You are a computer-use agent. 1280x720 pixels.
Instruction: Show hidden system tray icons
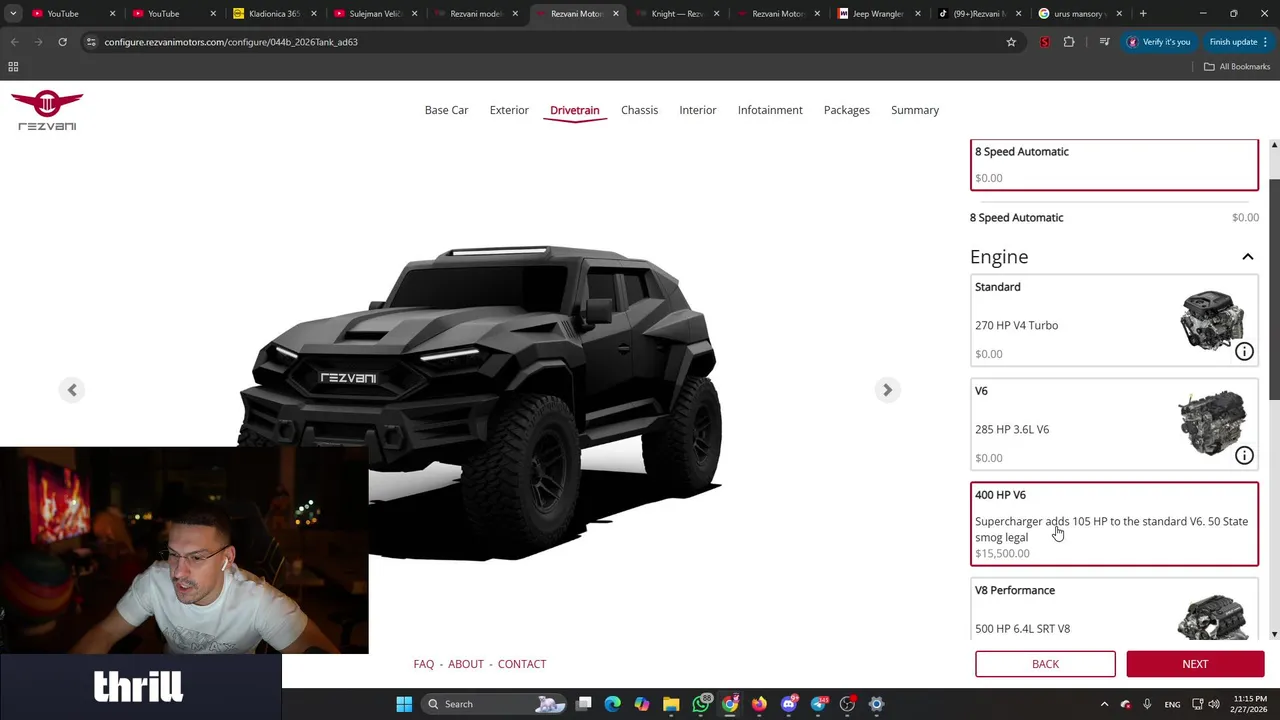click(1104, 704)
